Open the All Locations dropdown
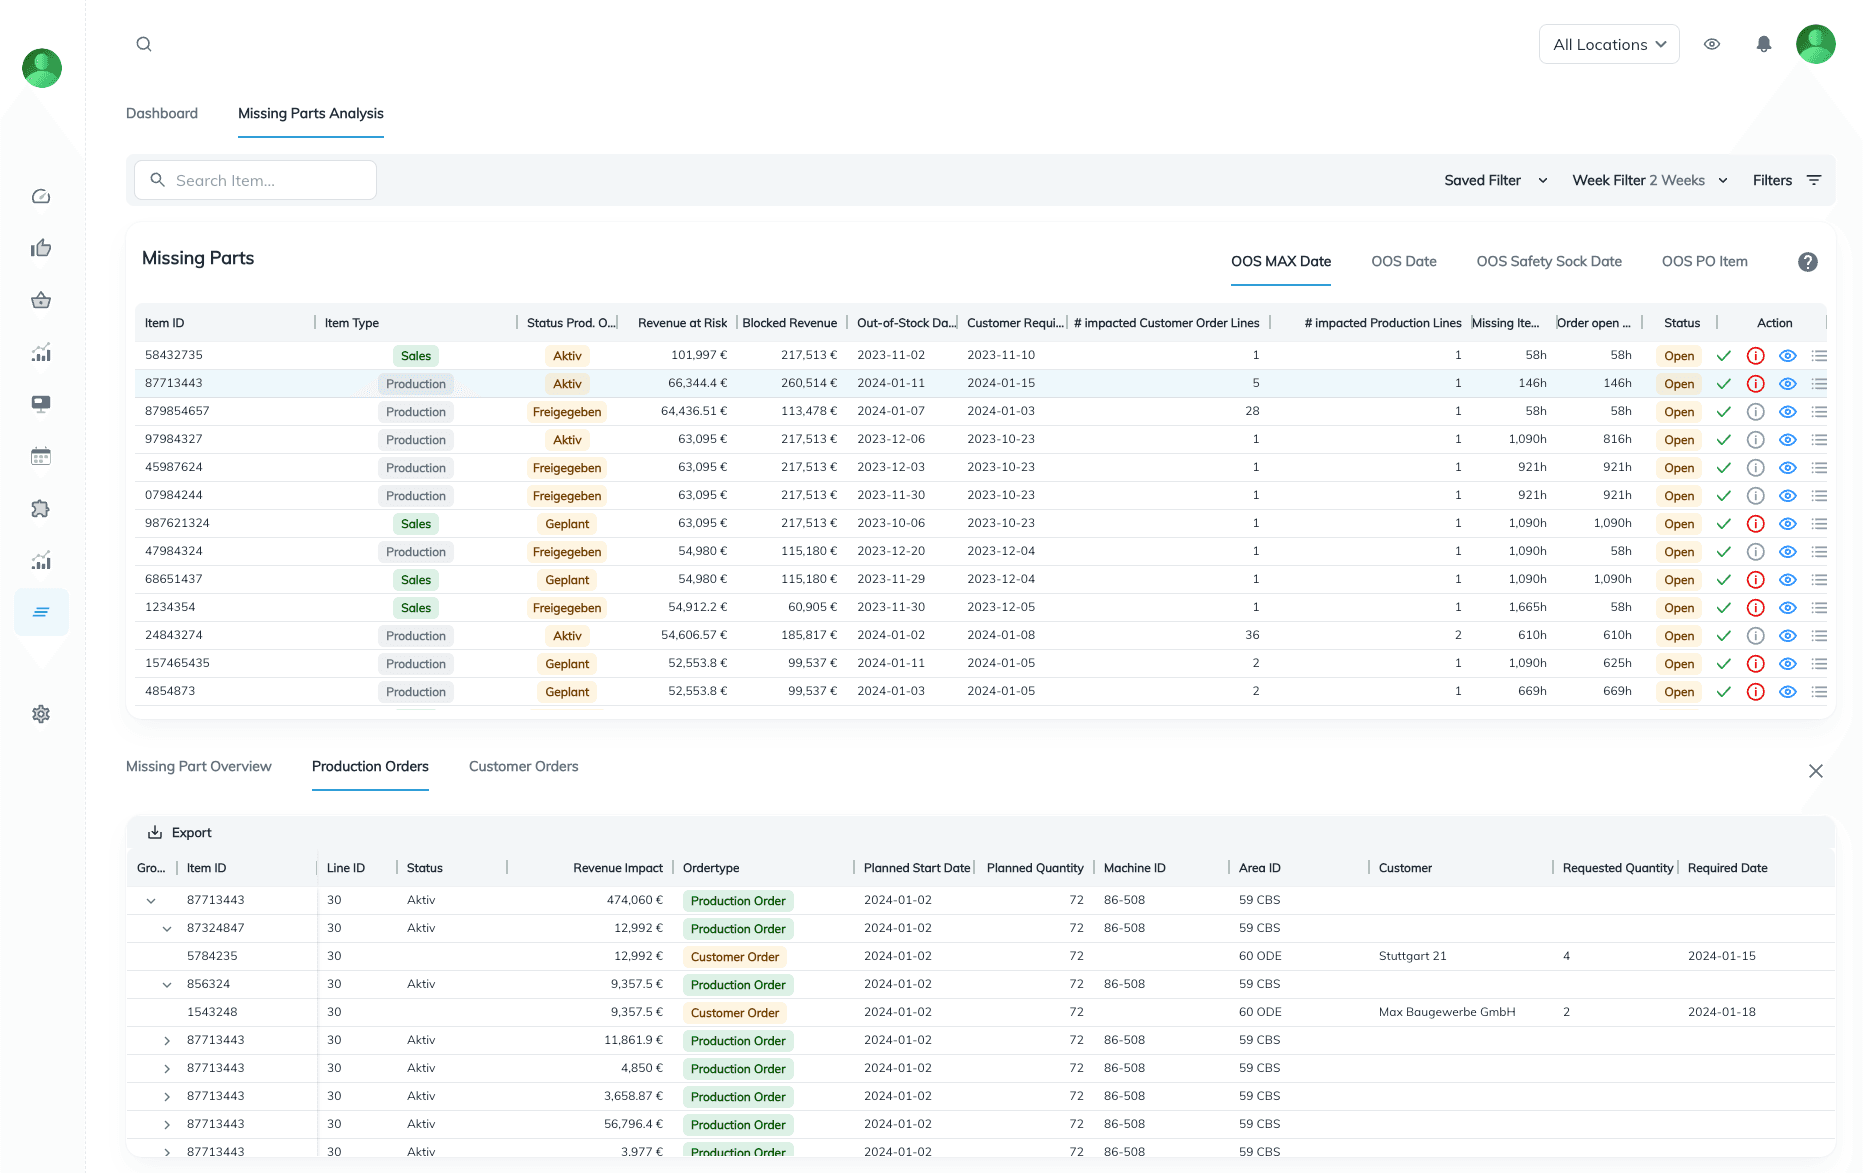Viewport: 1863px width, 1173px height. pos(1608,44)
